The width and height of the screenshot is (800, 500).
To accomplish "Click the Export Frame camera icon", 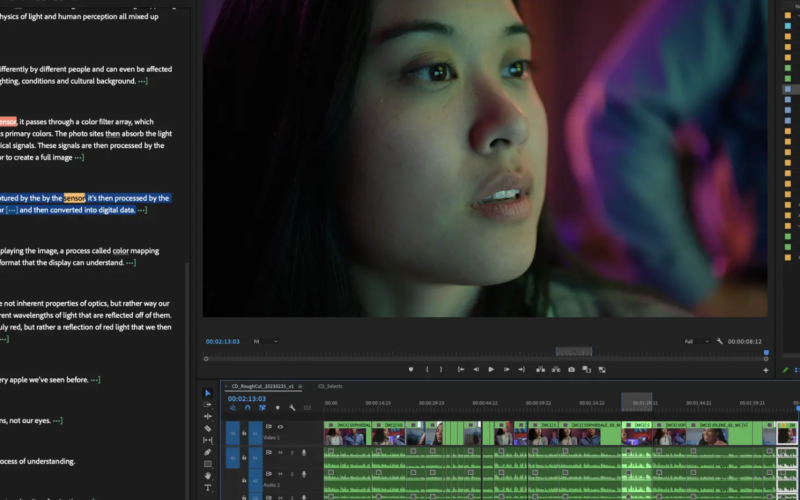I will 571,369.
